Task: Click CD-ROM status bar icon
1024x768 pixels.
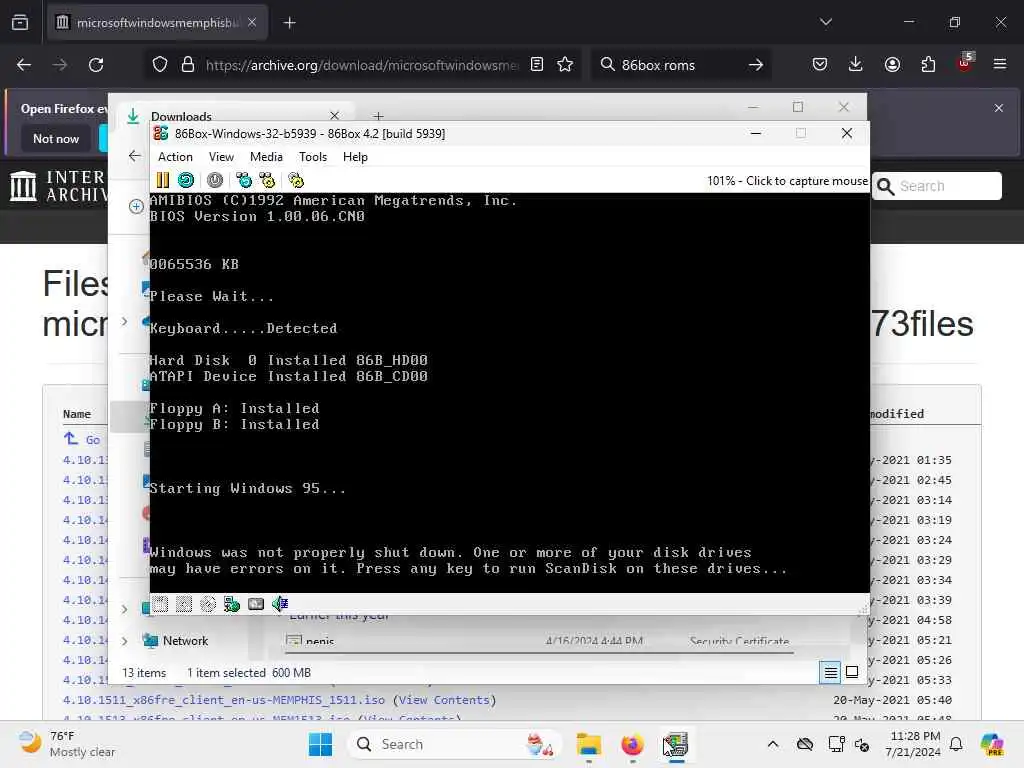Action: pyautogui.click(x=208, y=604)
